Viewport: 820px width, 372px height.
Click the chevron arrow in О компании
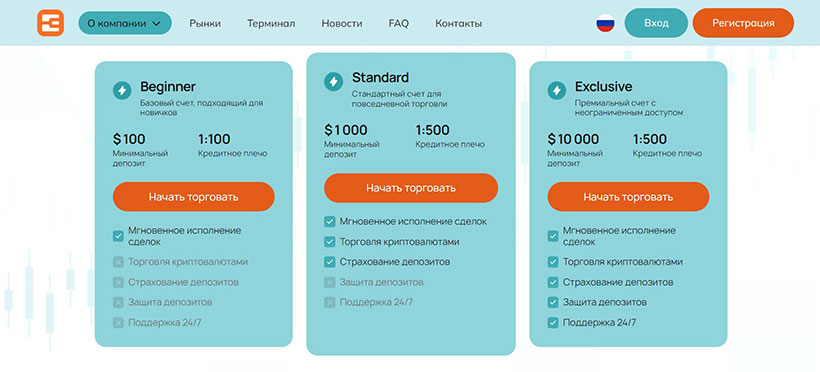coord(156,24)
